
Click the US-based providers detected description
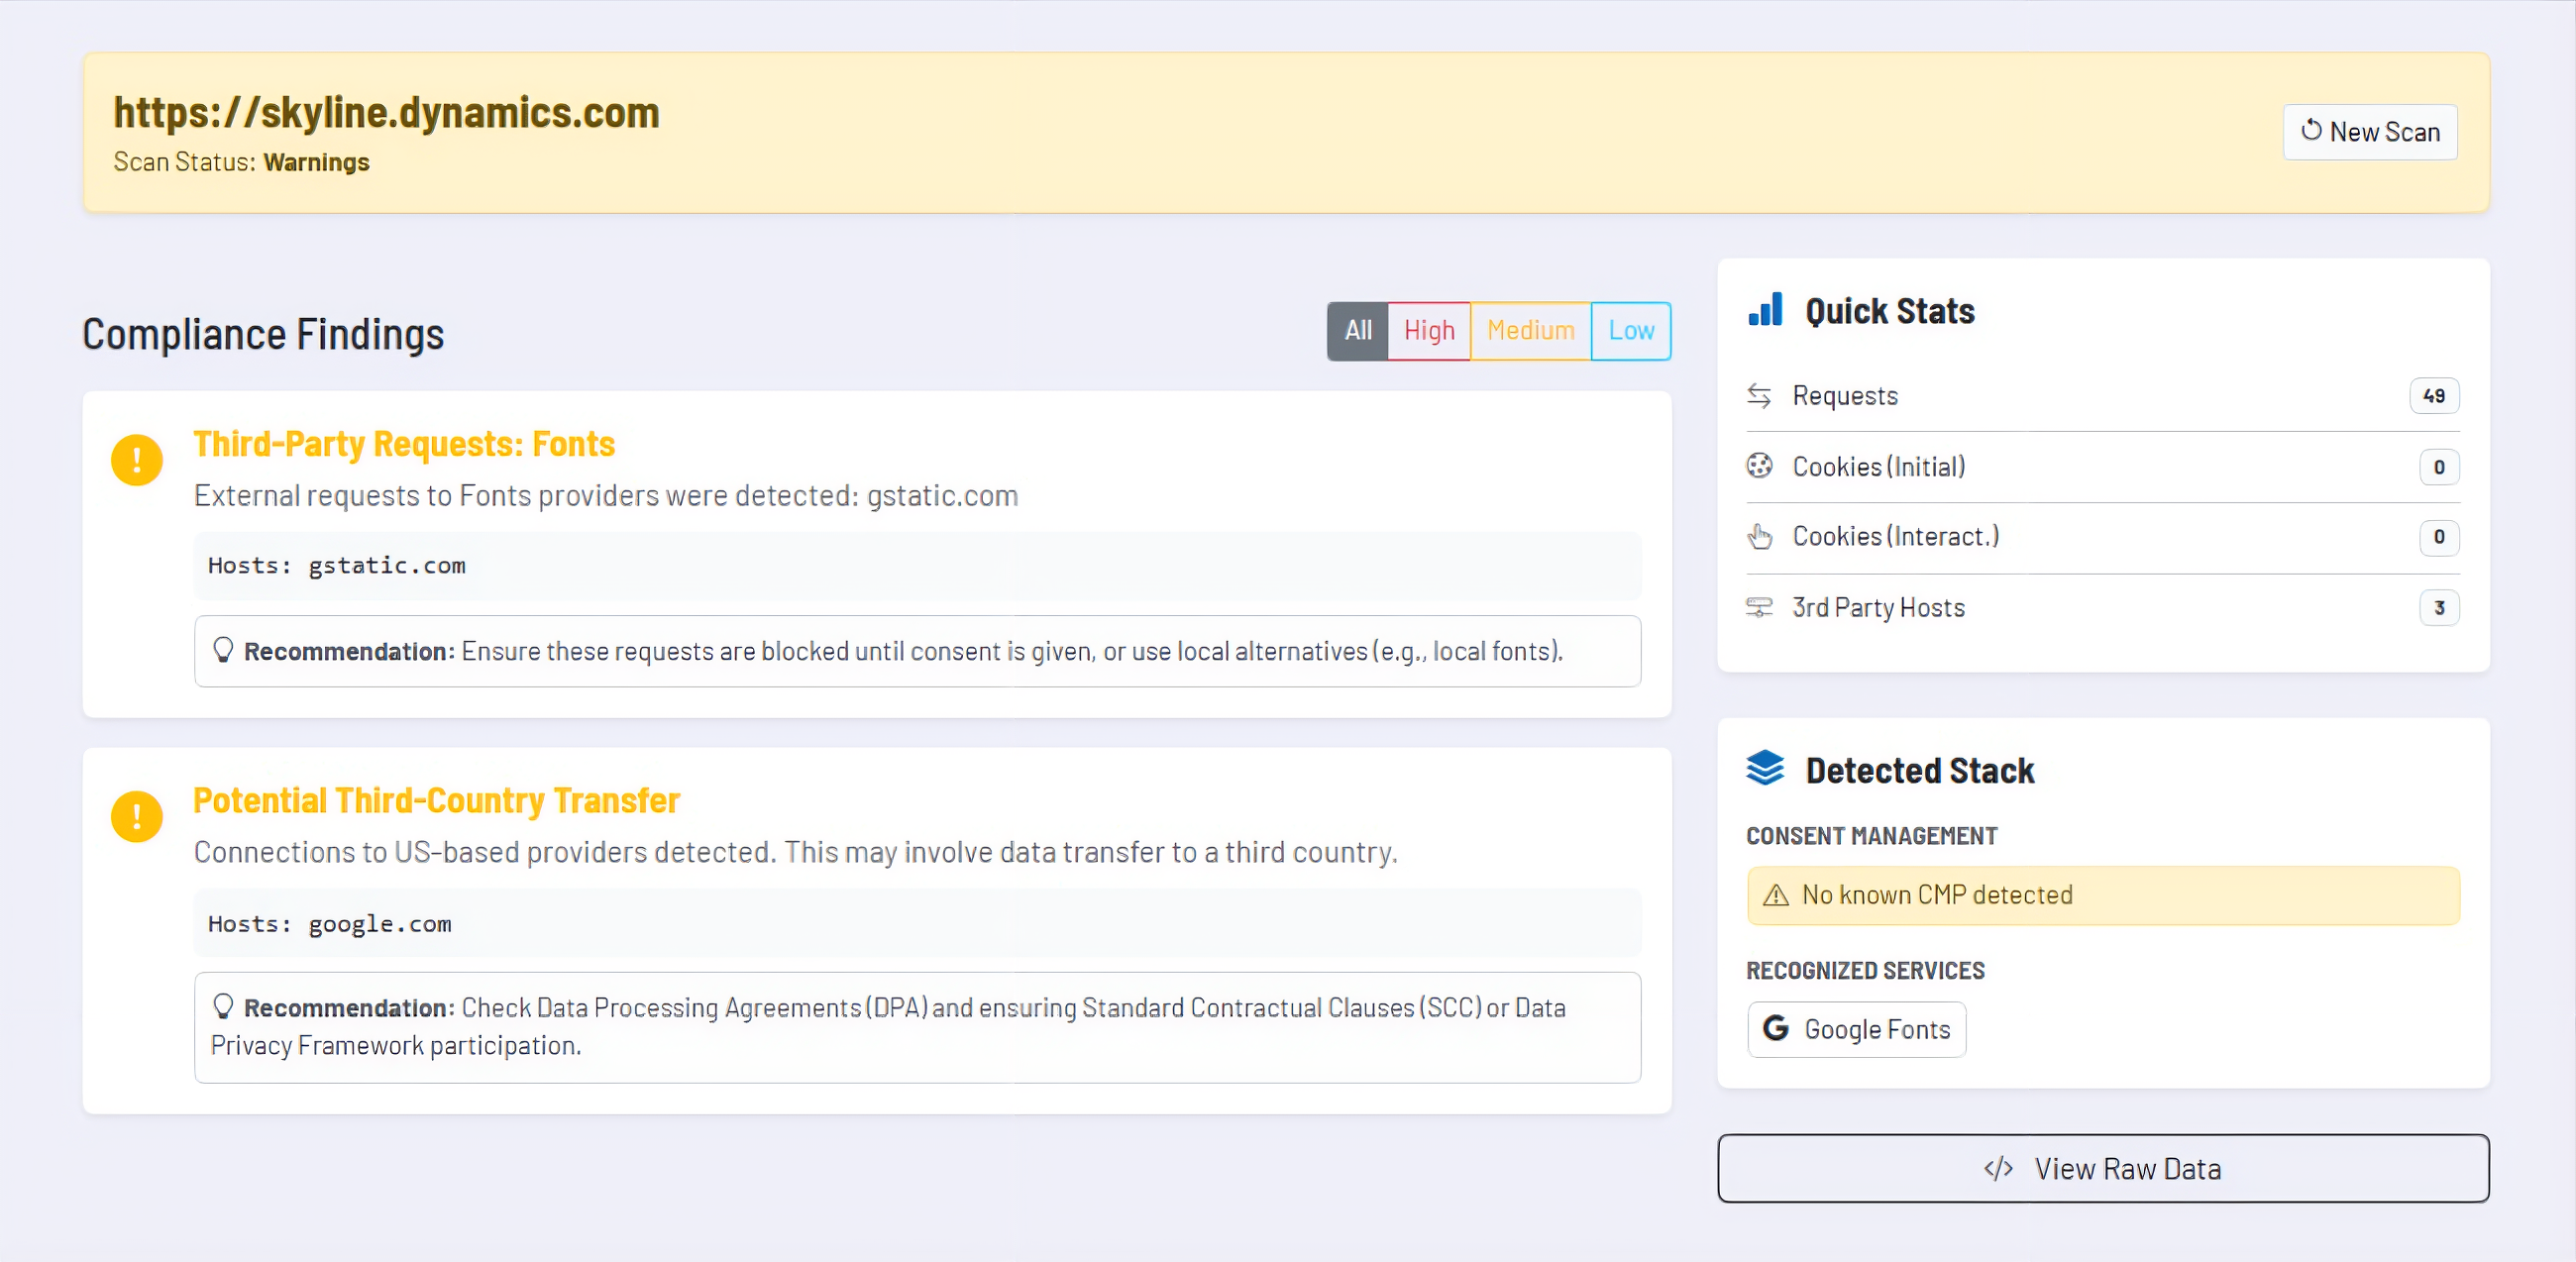point(795,852)
